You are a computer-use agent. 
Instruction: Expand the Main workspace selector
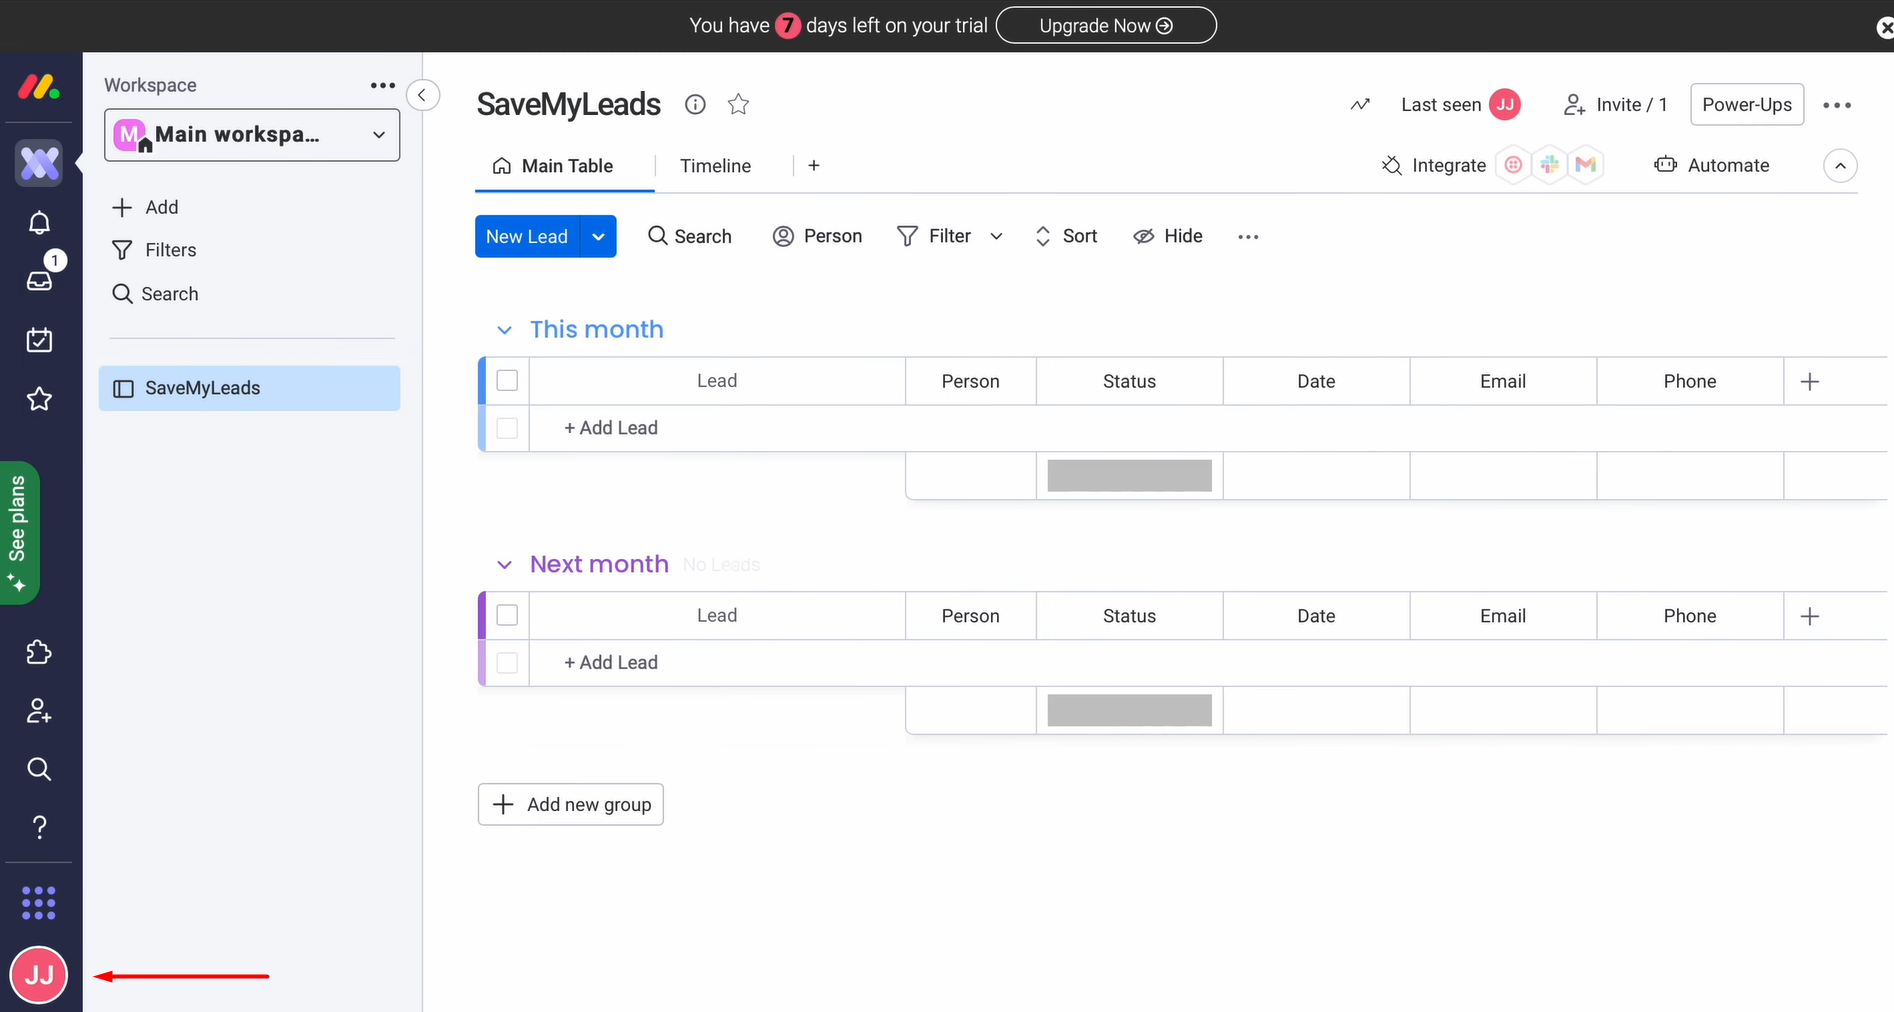(x=378, y=134)
